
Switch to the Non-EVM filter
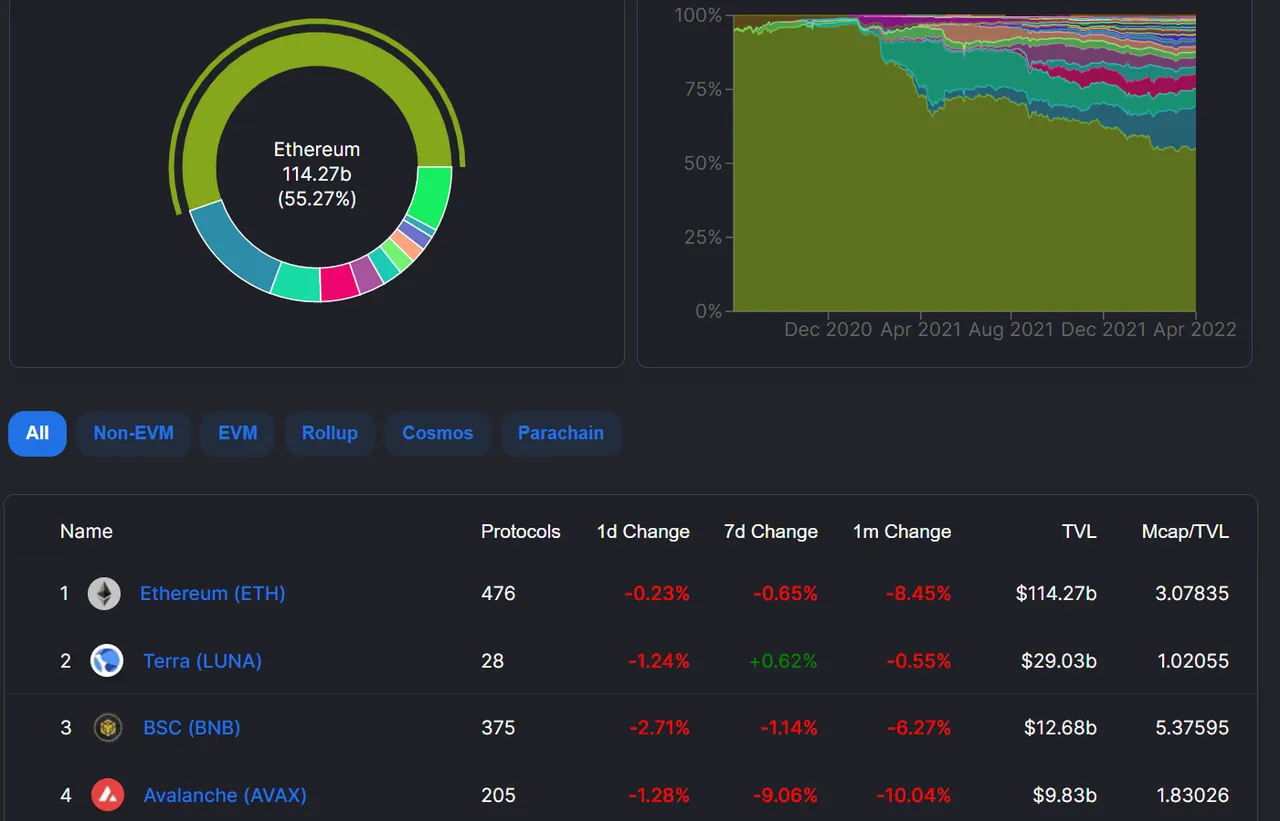(133, 433)
